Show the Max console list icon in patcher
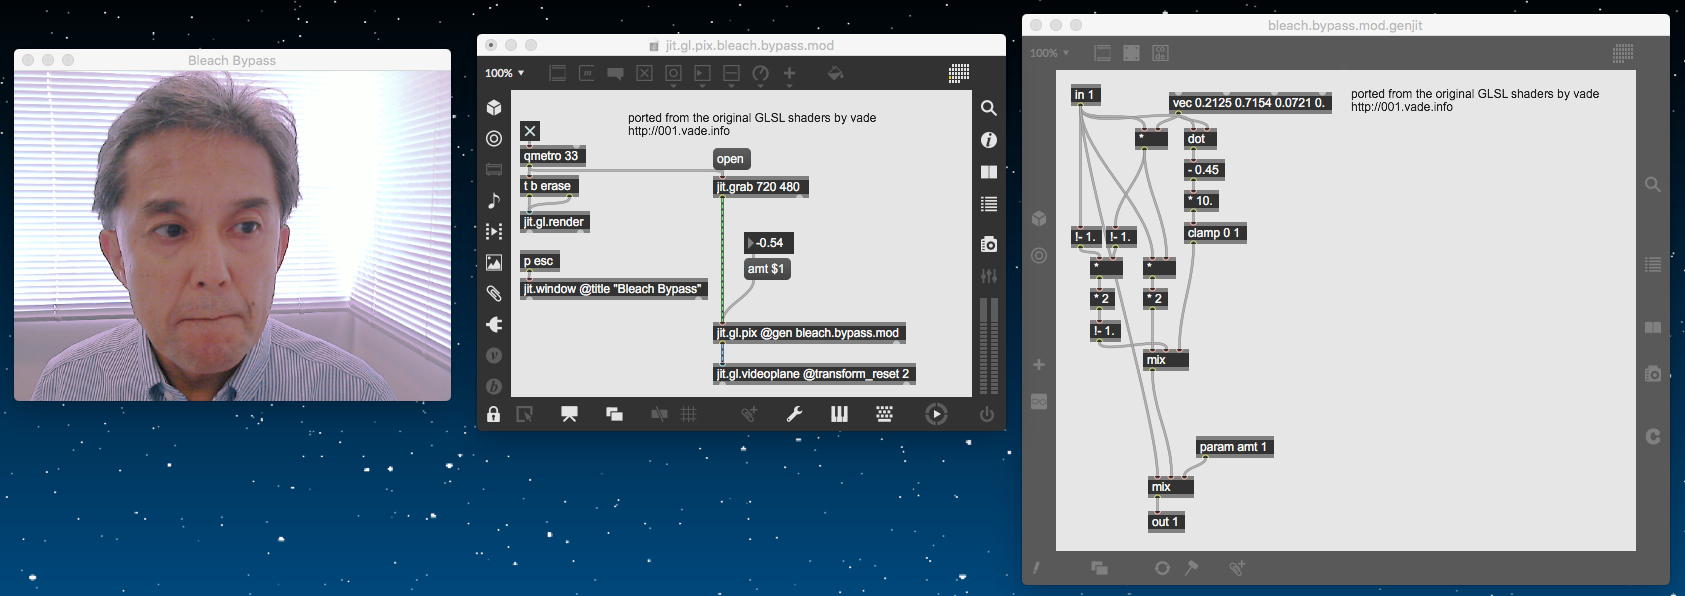Viewport: 1685px width, 596px height. pyautogui.click(x=989, y=204)
